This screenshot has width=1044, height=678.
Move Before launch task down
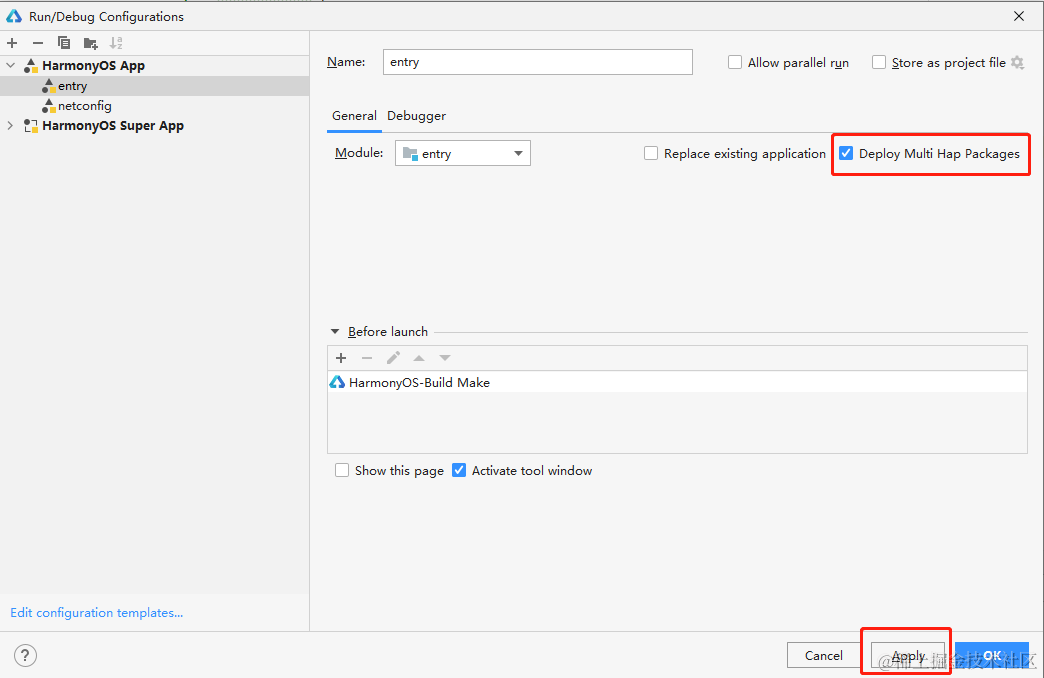445,358
